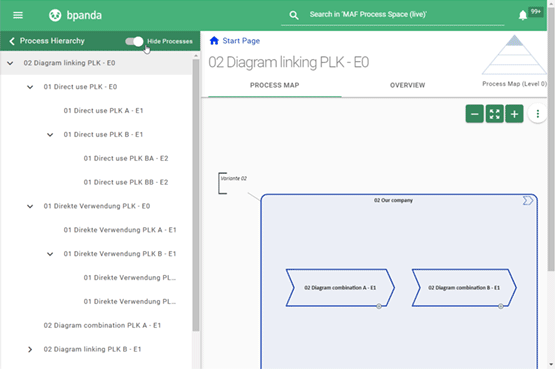555x369 pixels.
Task: Collapse 02 Diagram linking PLK - E0 node
Action: (x=10, y=63)
